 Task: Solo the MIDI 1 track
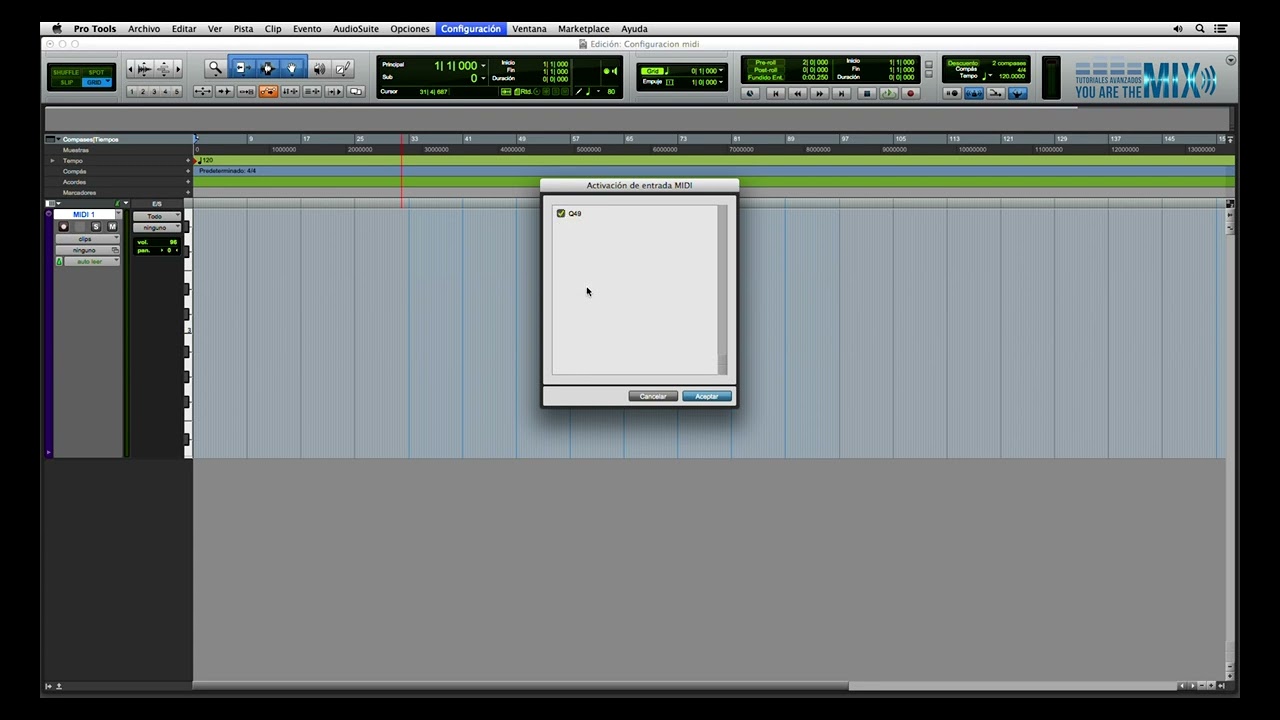click(96, 227)
